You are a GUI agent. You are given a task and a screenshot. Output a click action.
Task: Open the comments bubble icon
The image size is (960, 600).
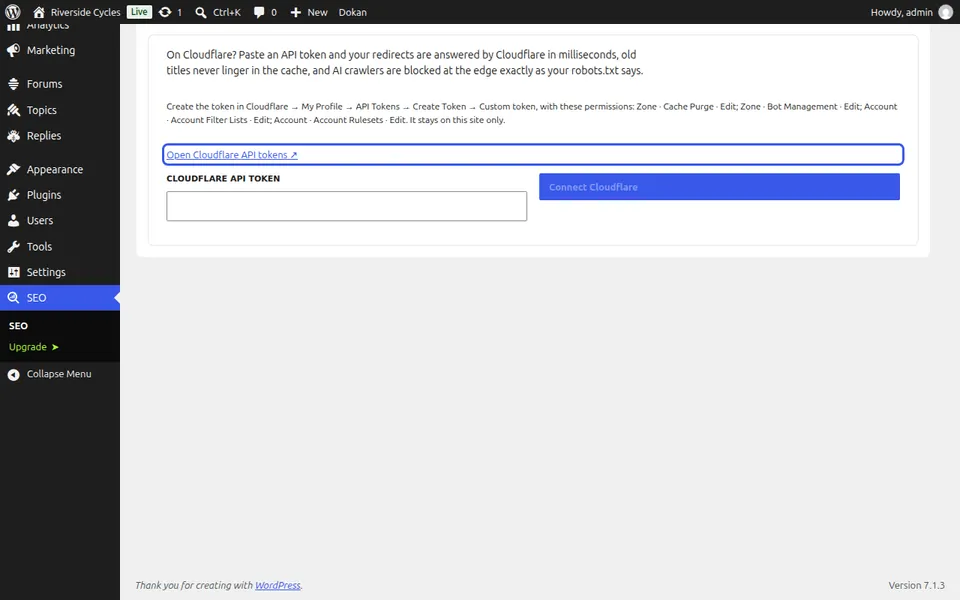click(259, 12)
